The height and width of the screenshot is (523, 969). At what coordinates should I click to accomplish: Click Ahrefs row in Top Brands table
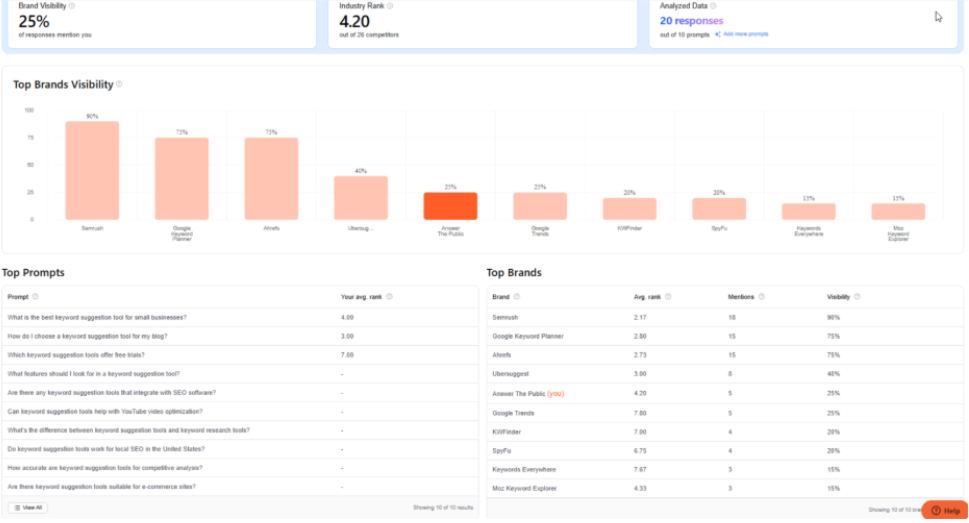pos(725,355)
